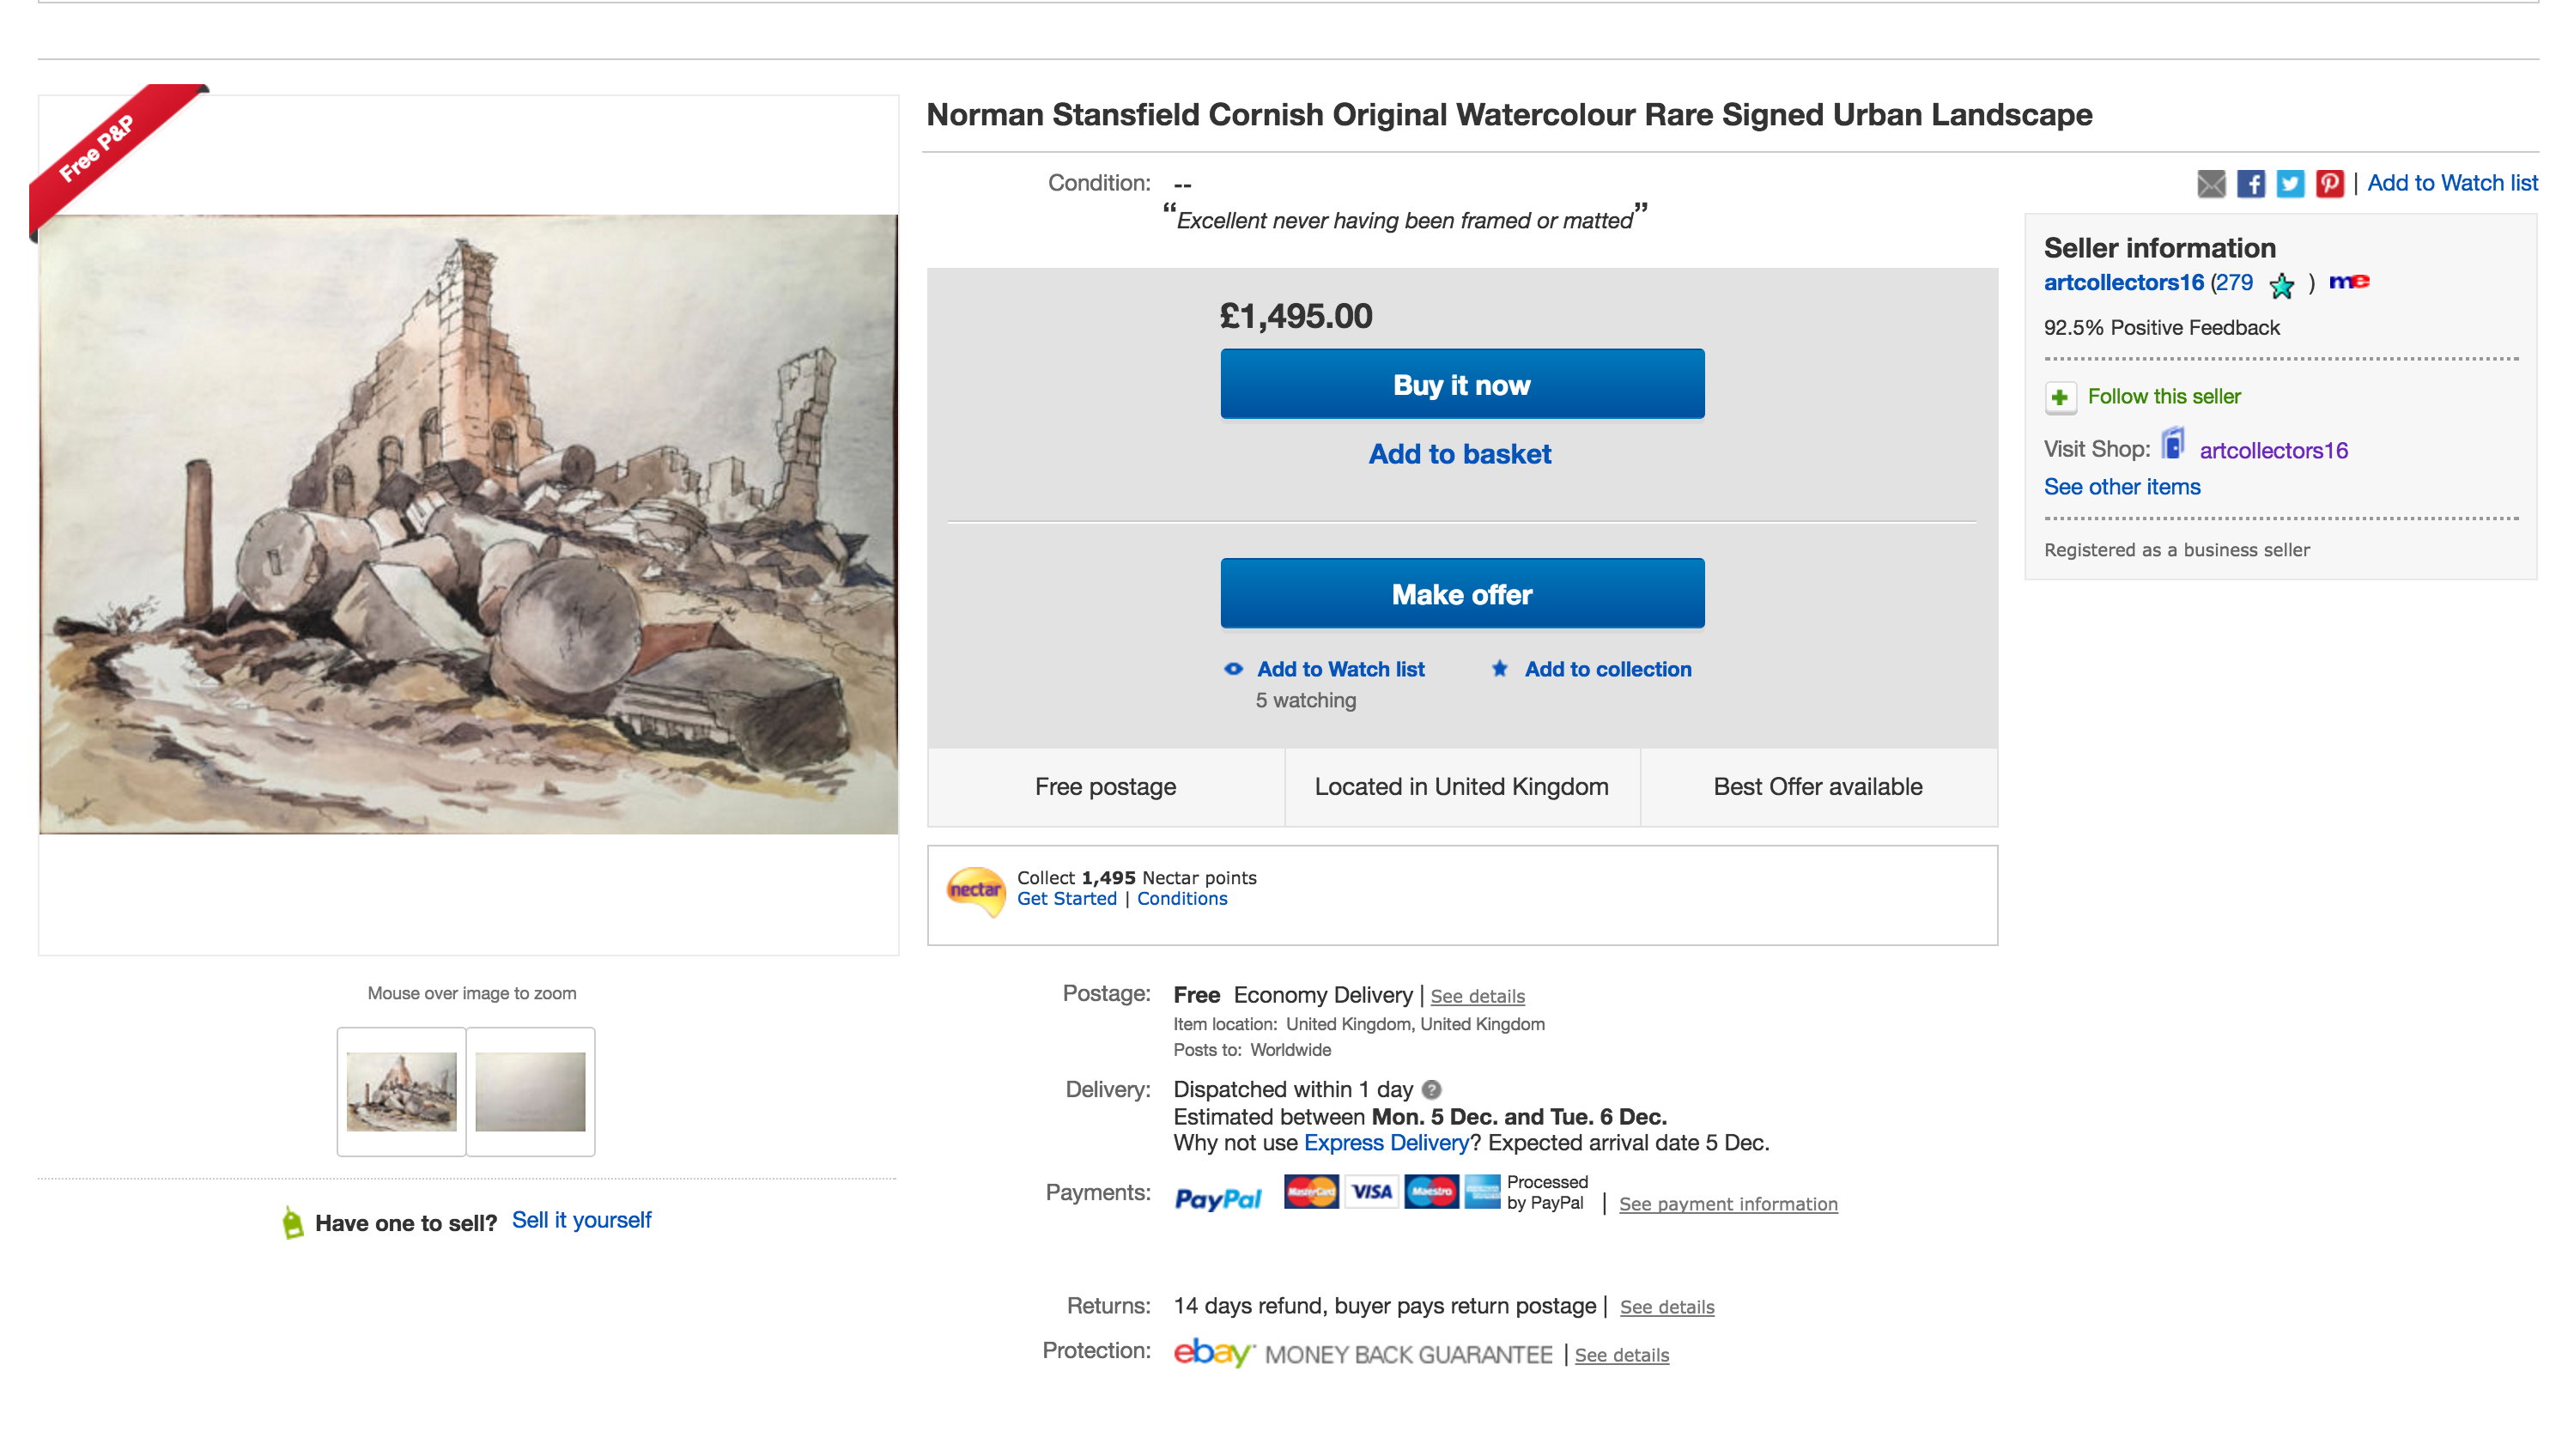Click the Nectar logo
Image resolution: width=2574 pixels, height=1456 pixels.
tap(975, 890)
